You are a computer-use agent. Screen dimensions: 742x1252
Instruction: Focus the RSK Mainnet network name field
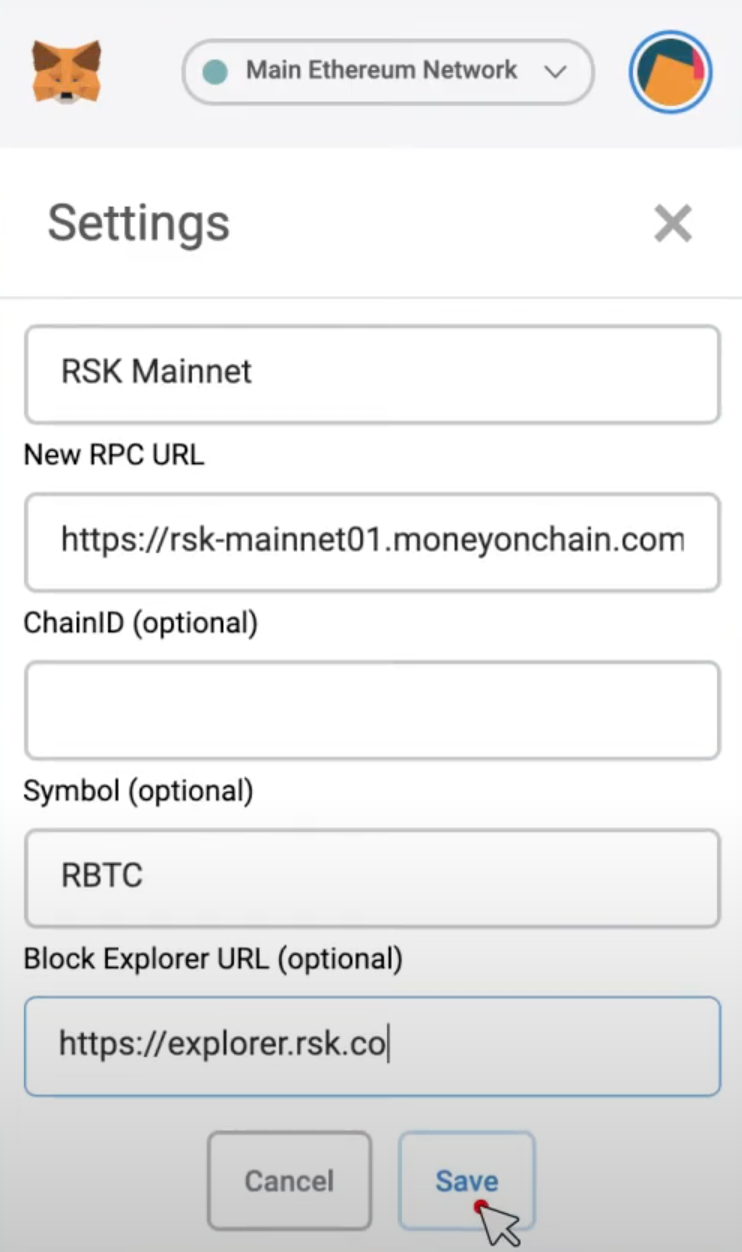point(372,373)
